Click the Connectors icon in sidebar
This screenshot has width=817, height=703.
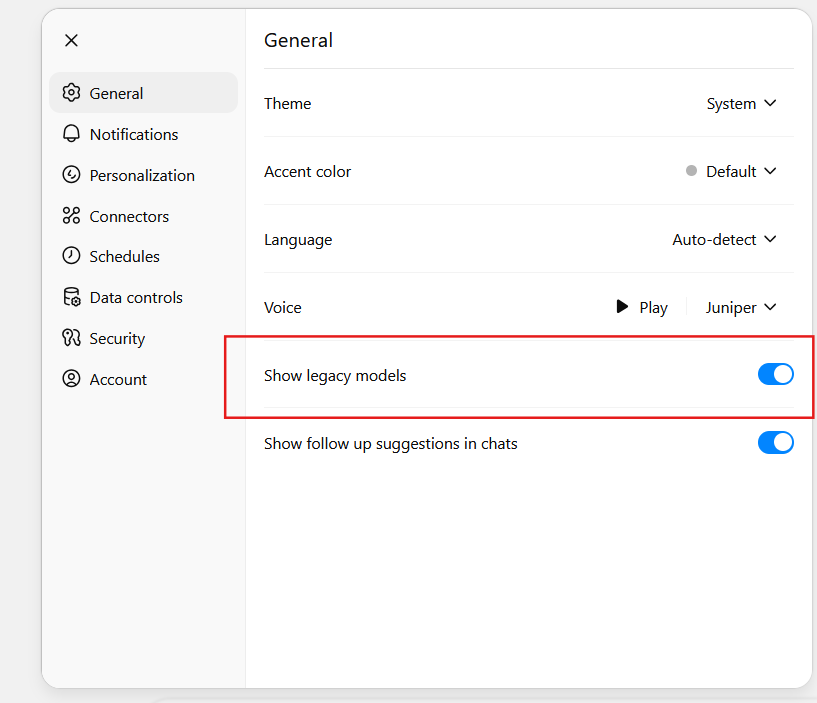pyautogui.click(x=71, y=216)
